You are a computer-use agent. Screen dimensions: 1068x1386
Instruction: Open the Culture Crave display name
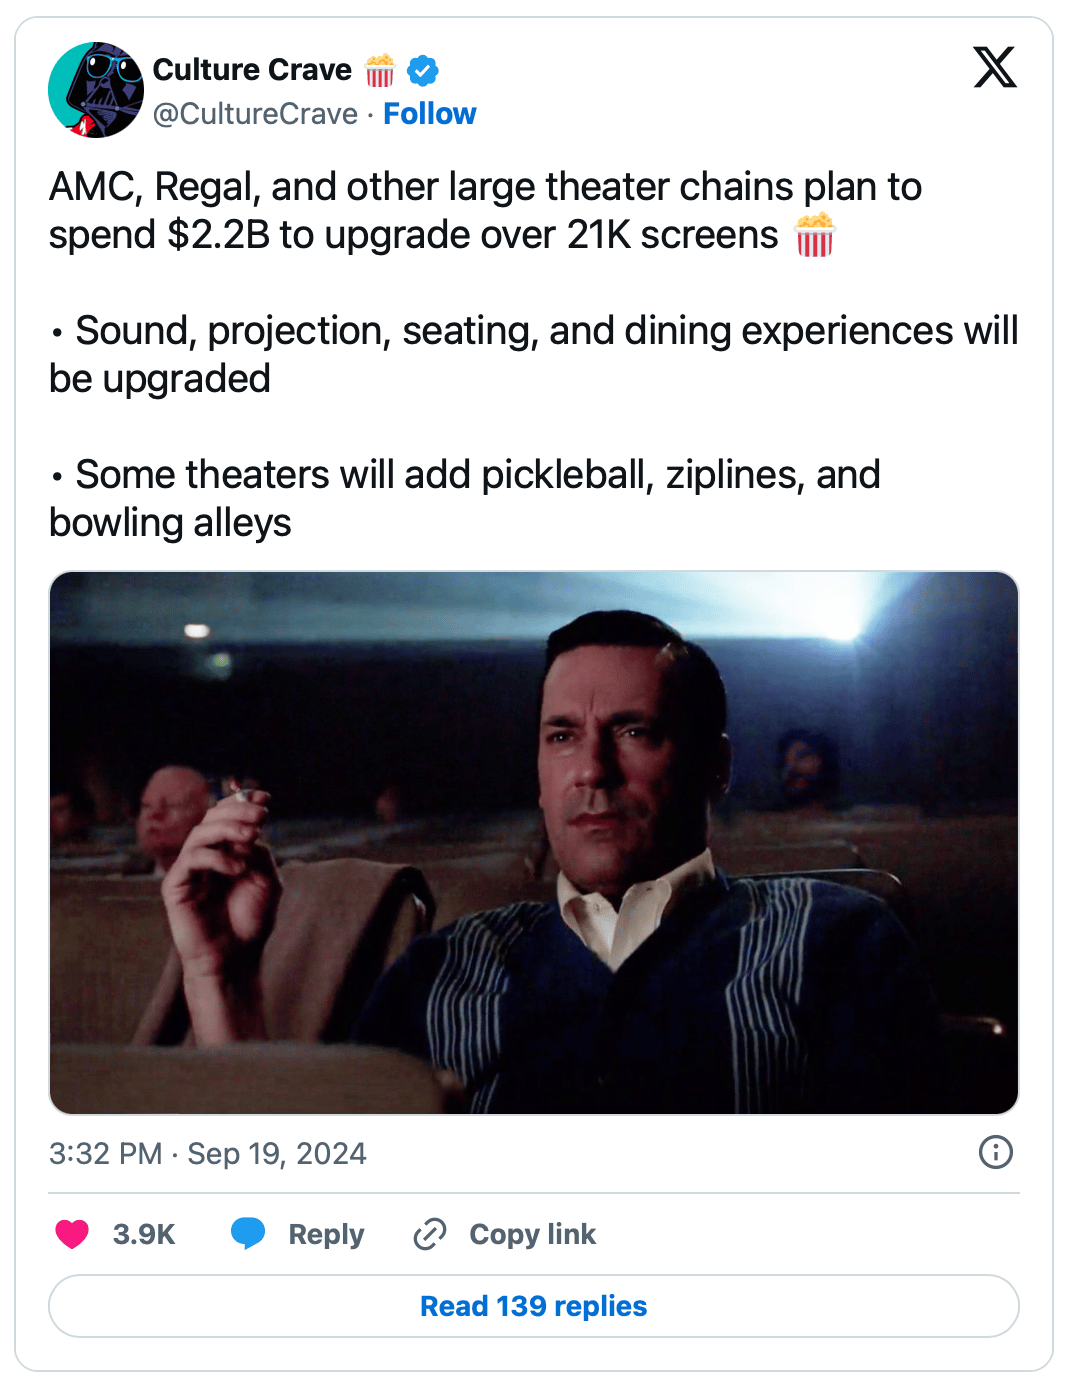pos(252,70)
